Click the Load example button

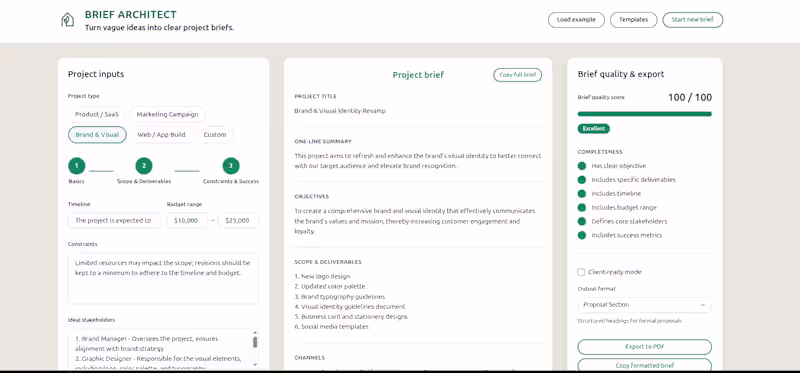pyautogui.click(x=576, y=20)
